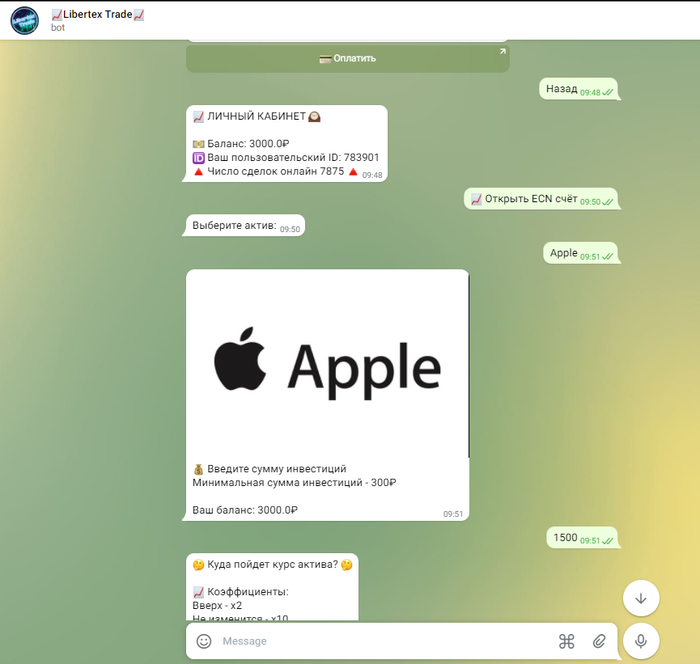Open Libertex Trade chat title
This screenshot has height=664, width=700.
tap(97, 14)
